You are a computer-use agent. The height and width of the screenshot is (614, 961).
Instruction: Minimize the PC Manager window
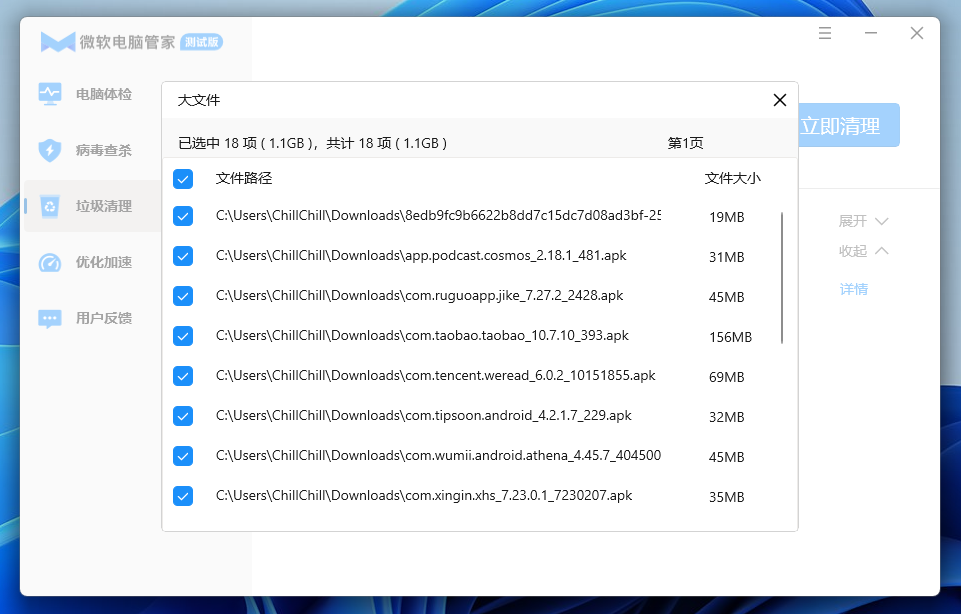point(871,33)
